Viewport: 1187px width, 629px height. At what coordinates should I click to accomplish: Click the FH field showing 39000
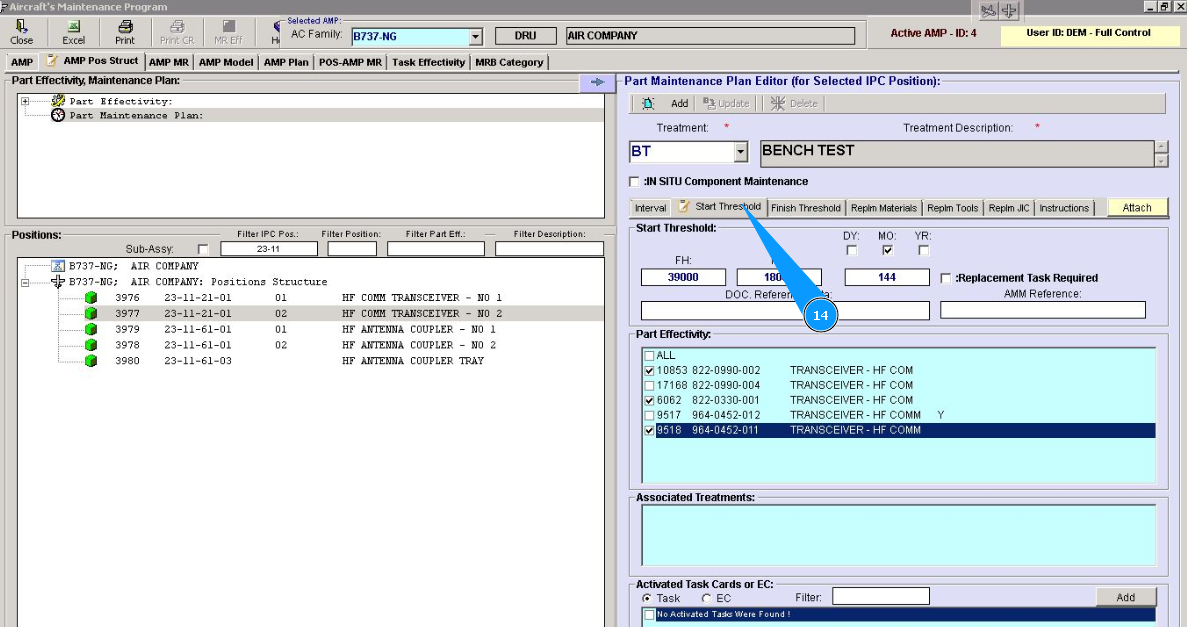(683, 277)
